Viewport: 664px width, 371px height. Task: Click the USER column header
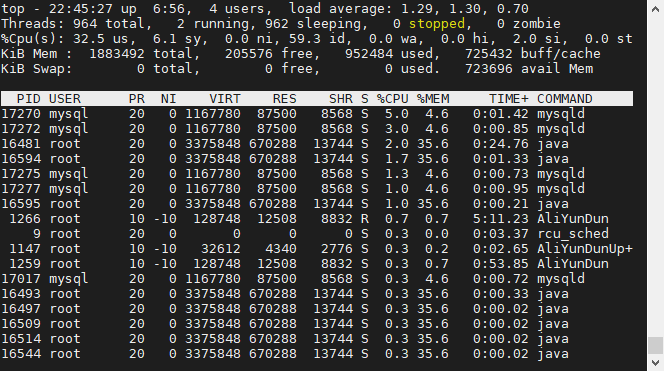(x=65, y=99)
